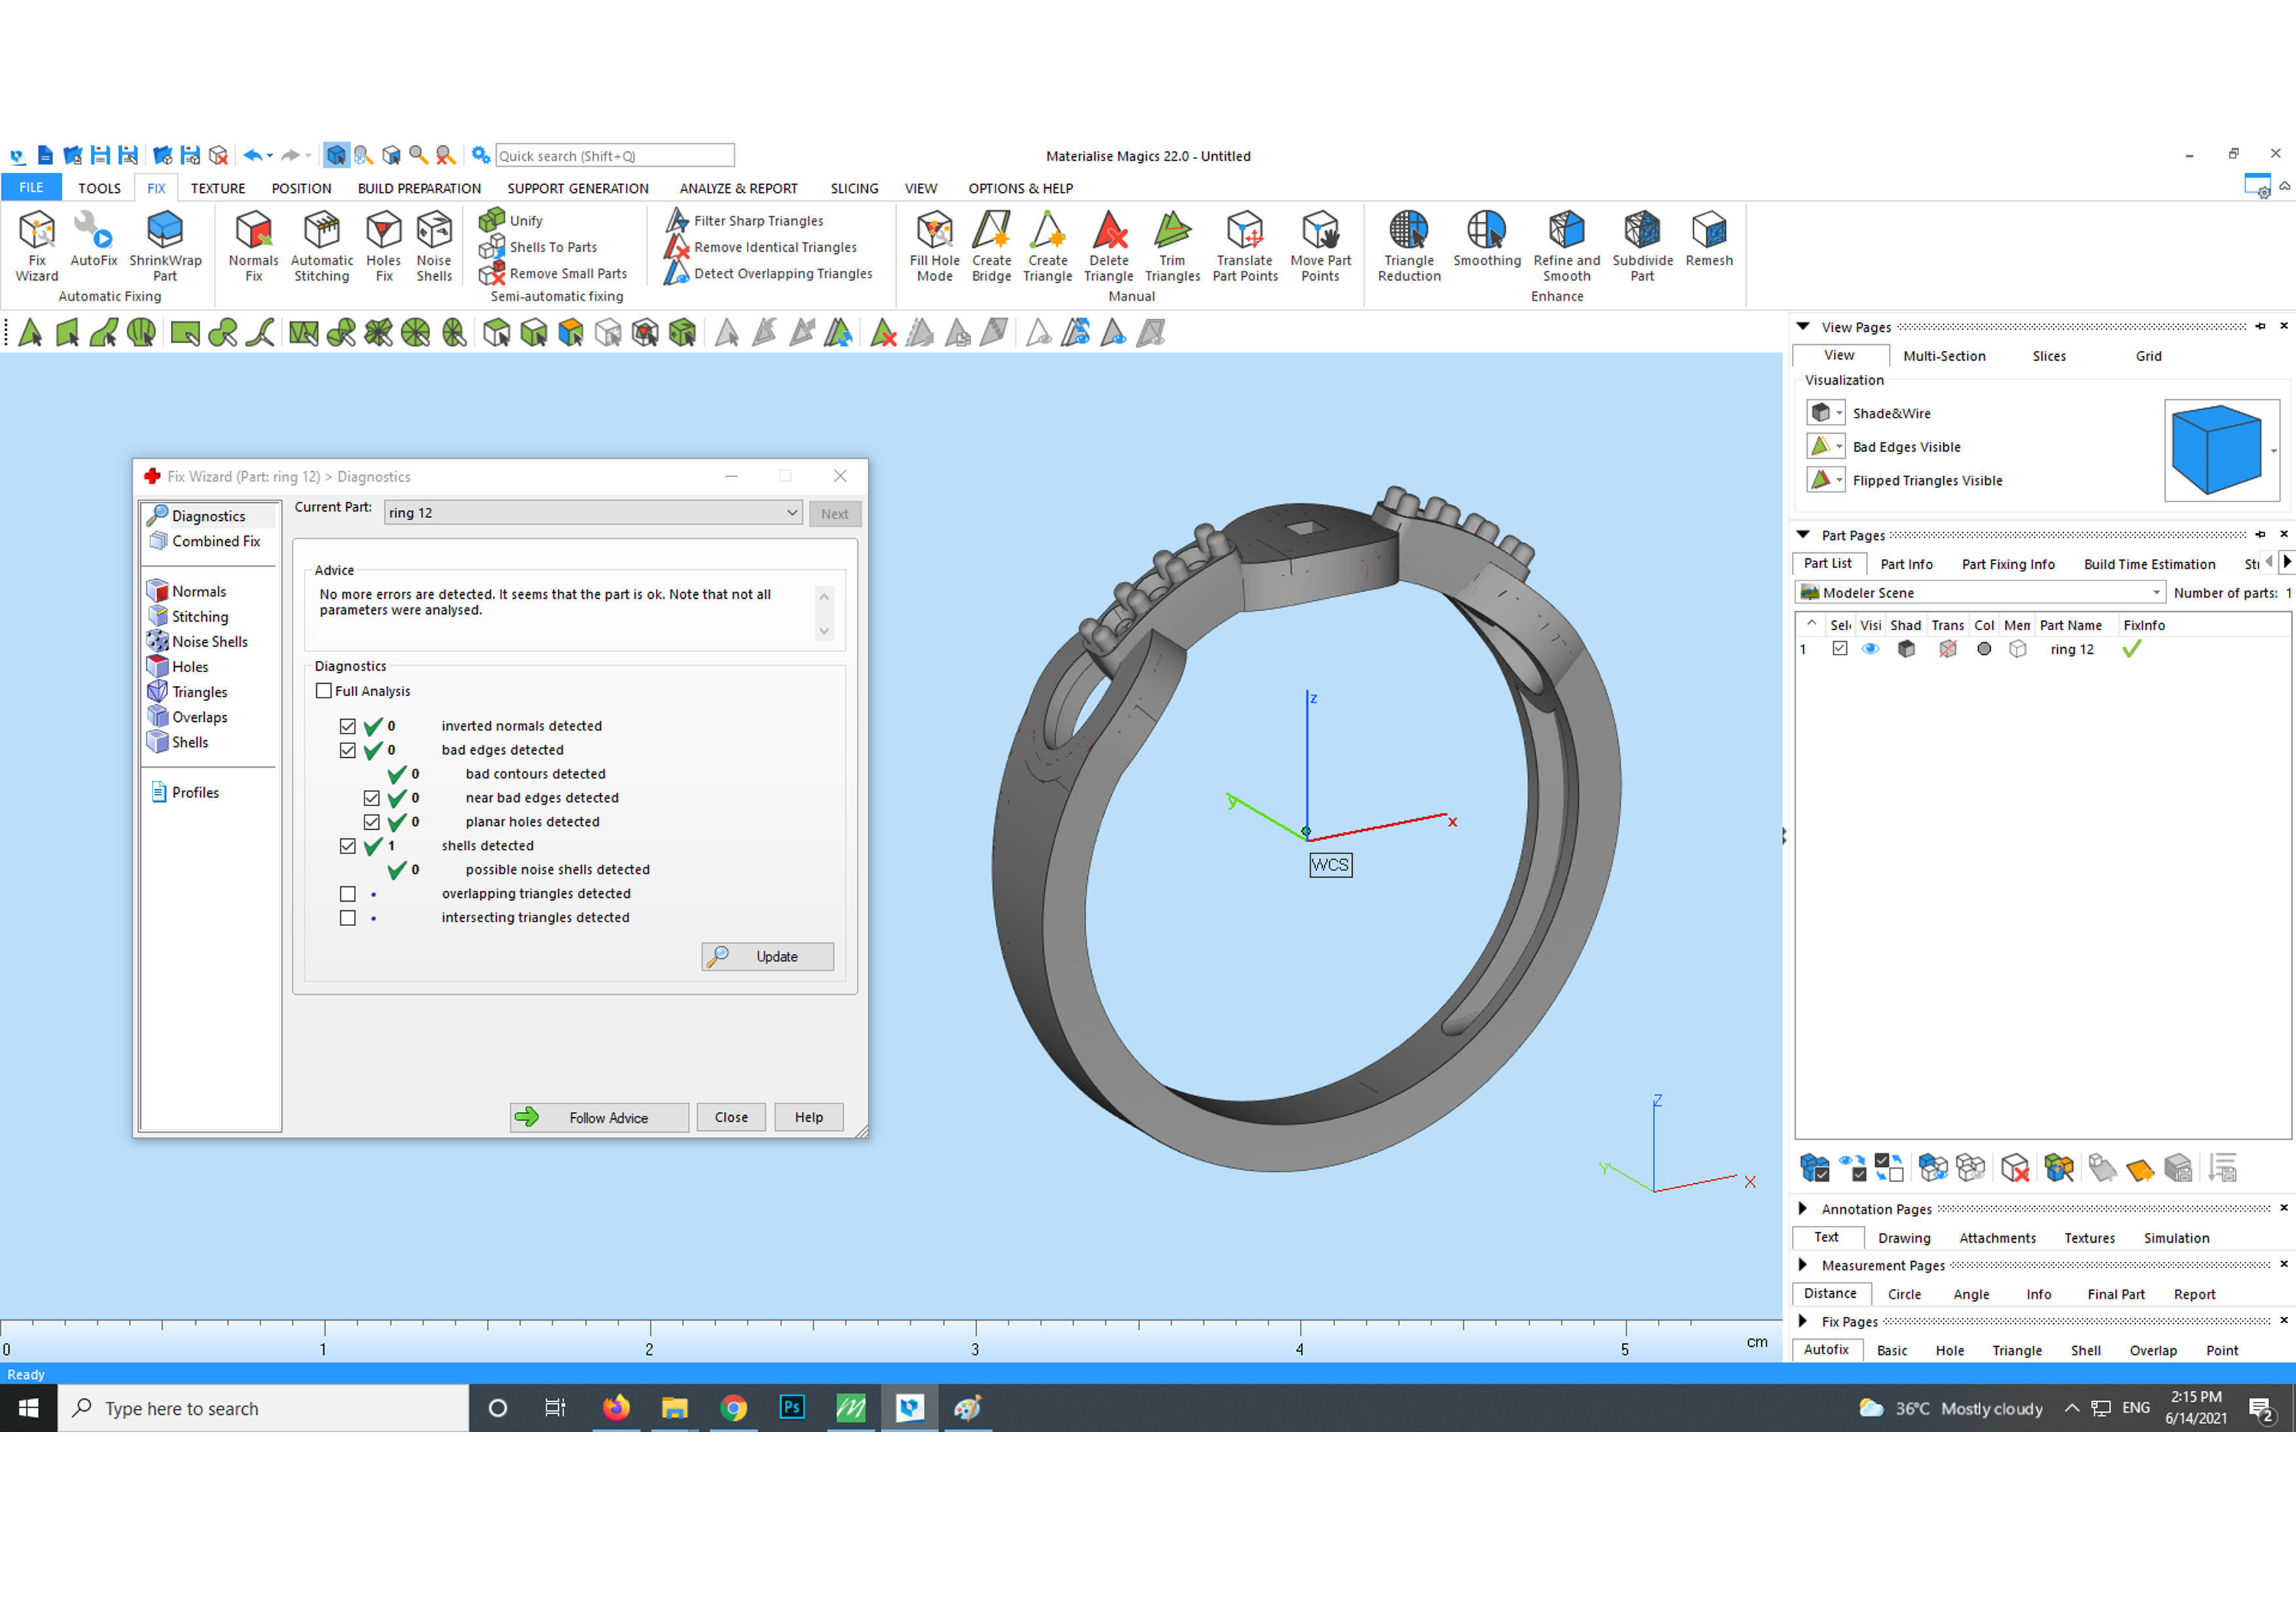
Task: Click the Update button
Action: [767, 957]
